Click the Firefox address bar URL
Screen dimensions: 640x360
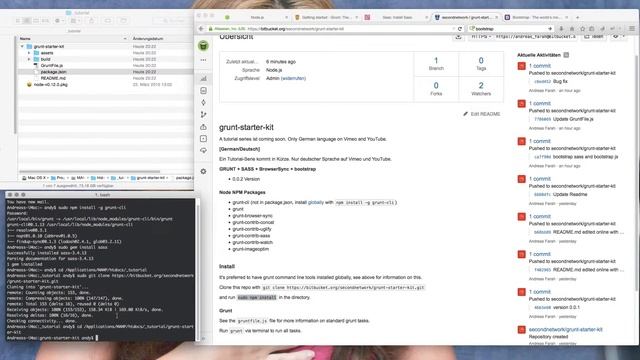point(331,29)
